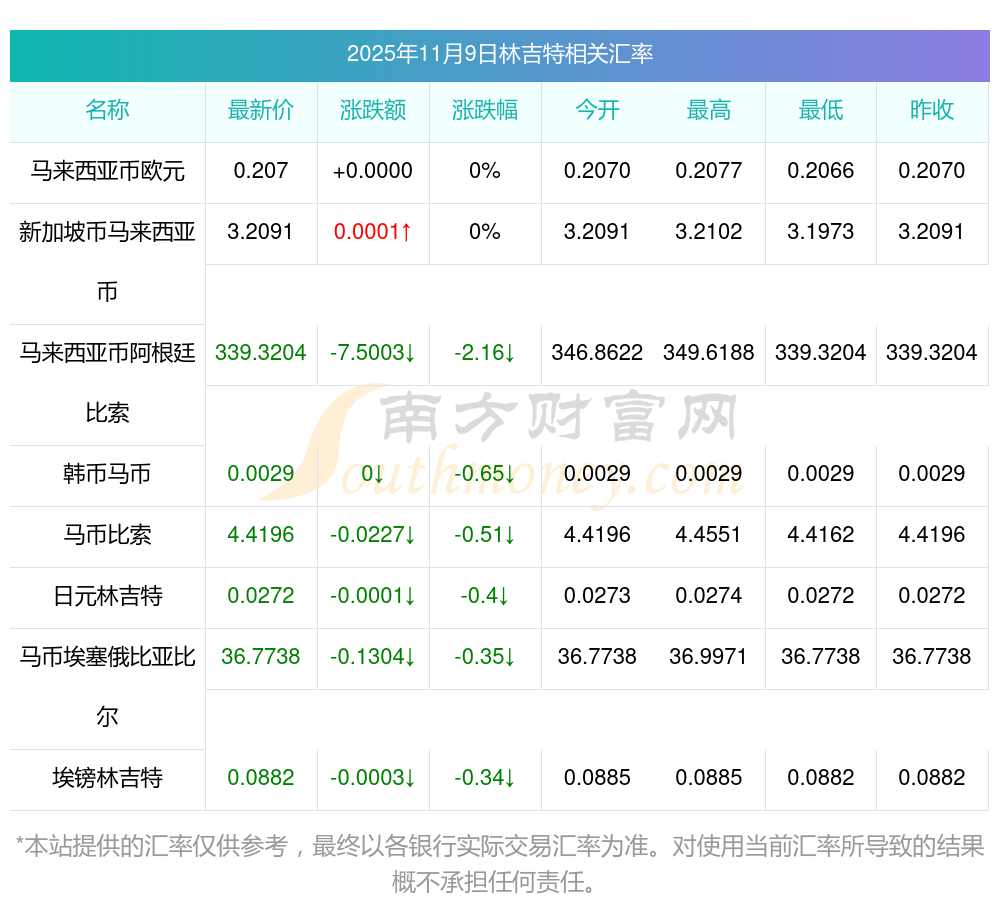Click the 最新价 column header
The width and height of the screenshot is (1000, 913).
click(261, 110)
